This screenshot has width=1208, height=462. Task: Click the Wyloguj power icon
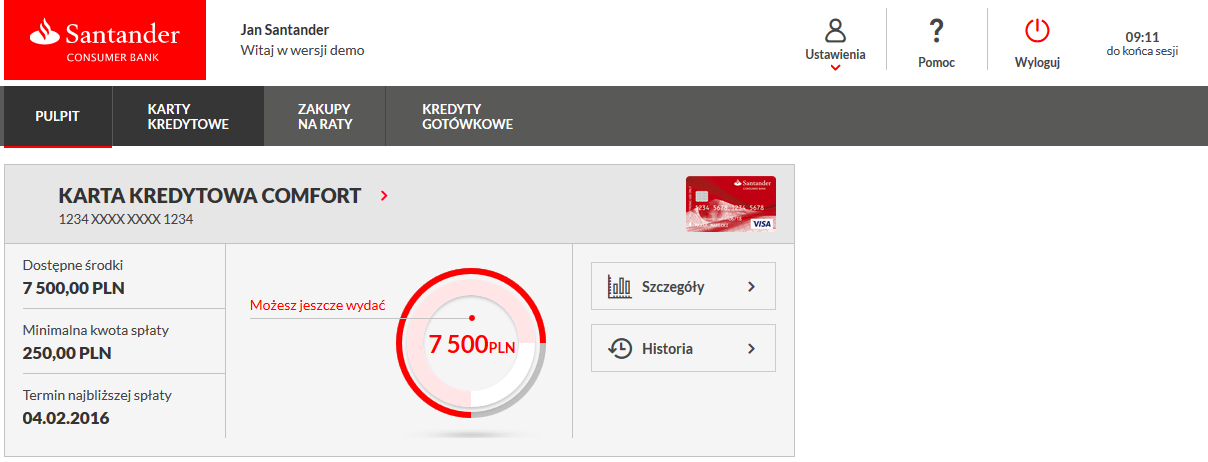click(x=1037, y=31)
